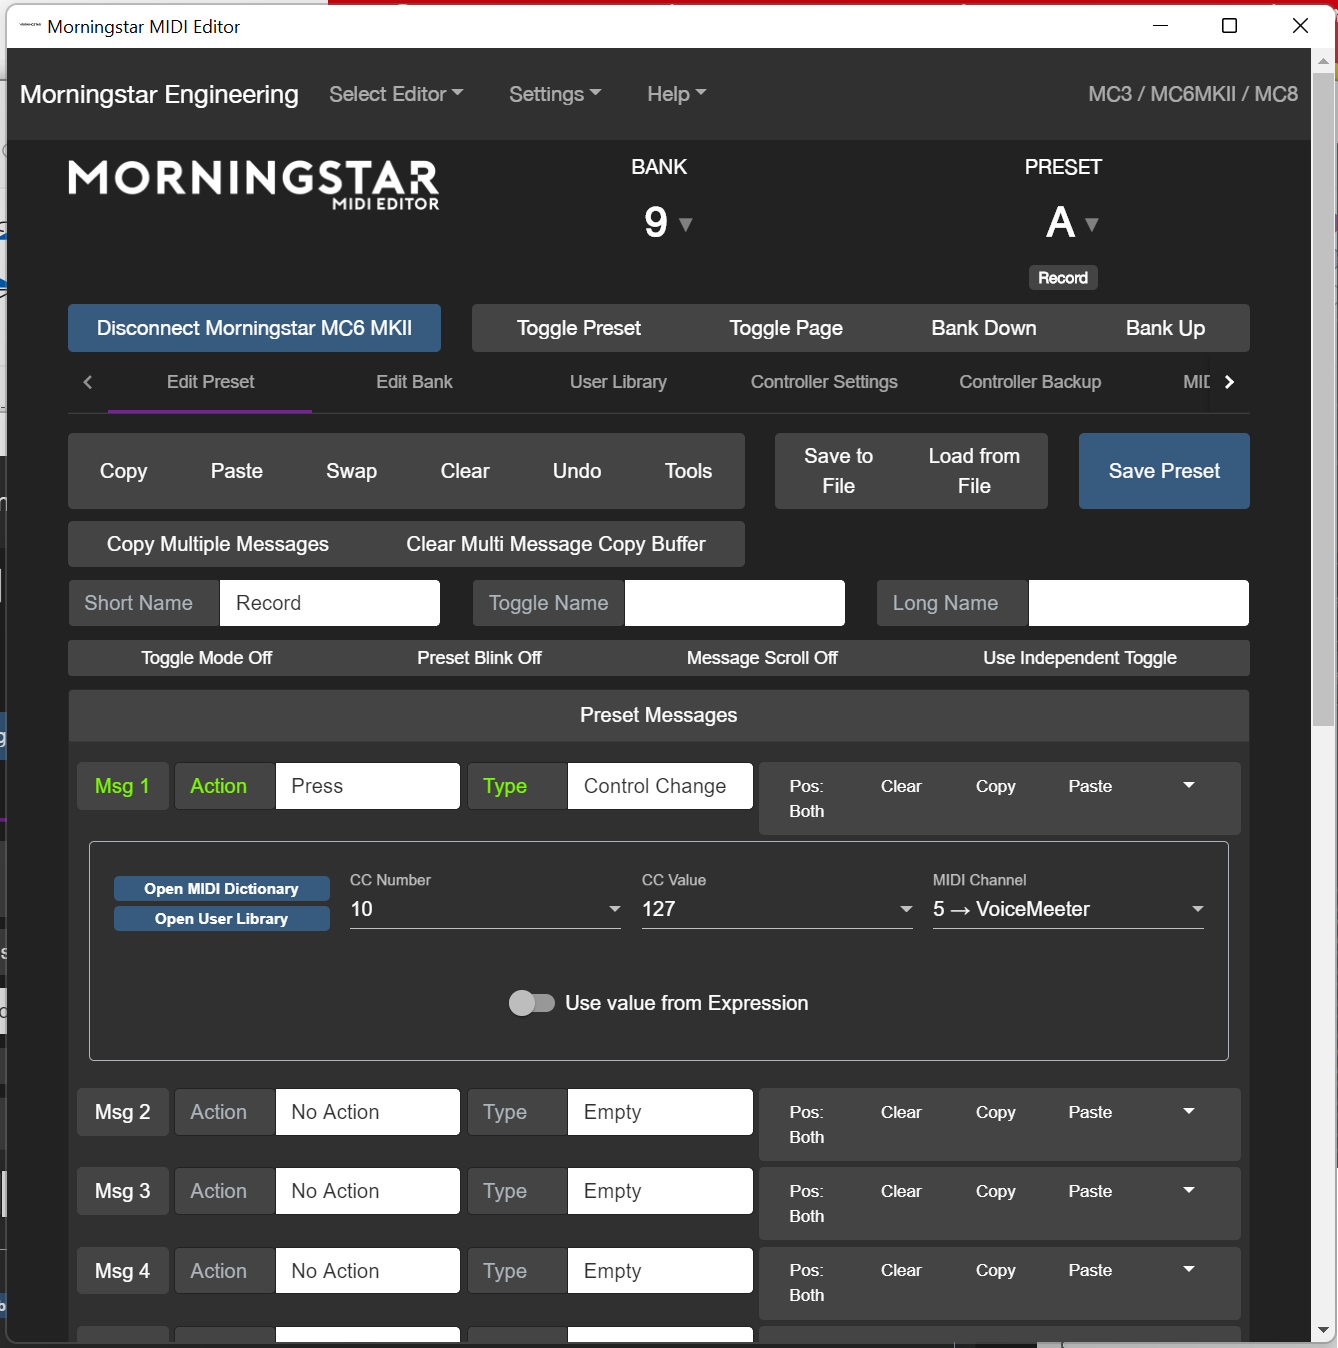This screenshot has height=1348, width=1338.
Task: Switch to the Controller Backup tab
Action: [1030, 382]
